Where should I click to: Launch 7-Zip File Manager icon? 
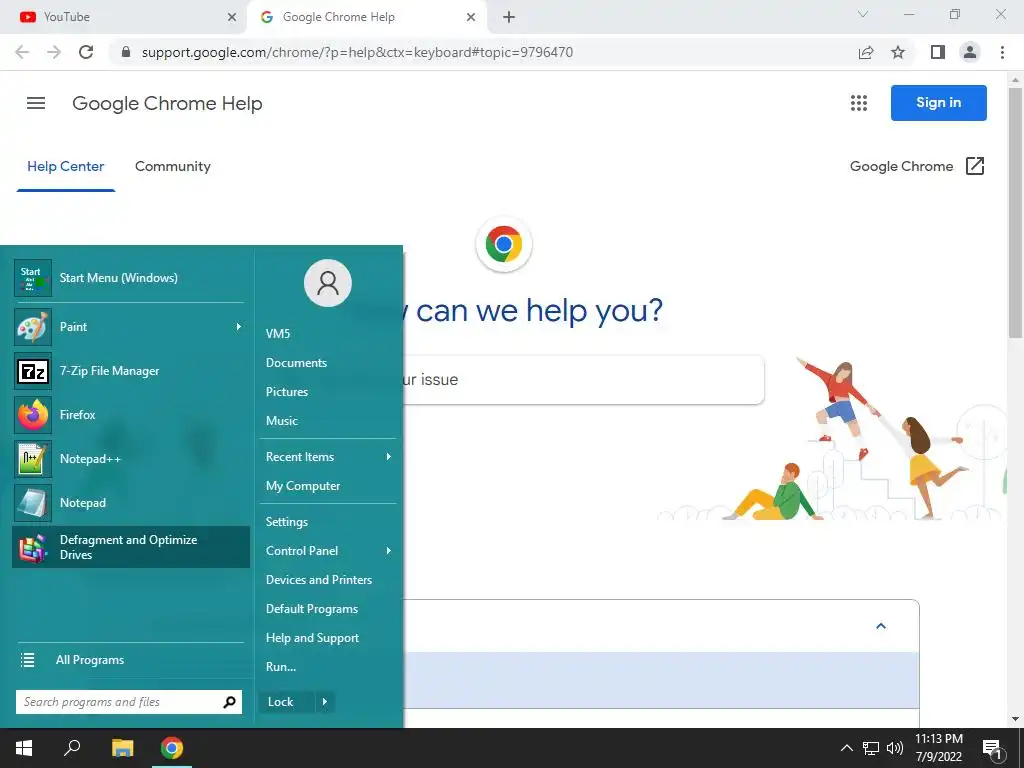pyautogui.click(x=33, y=371)
